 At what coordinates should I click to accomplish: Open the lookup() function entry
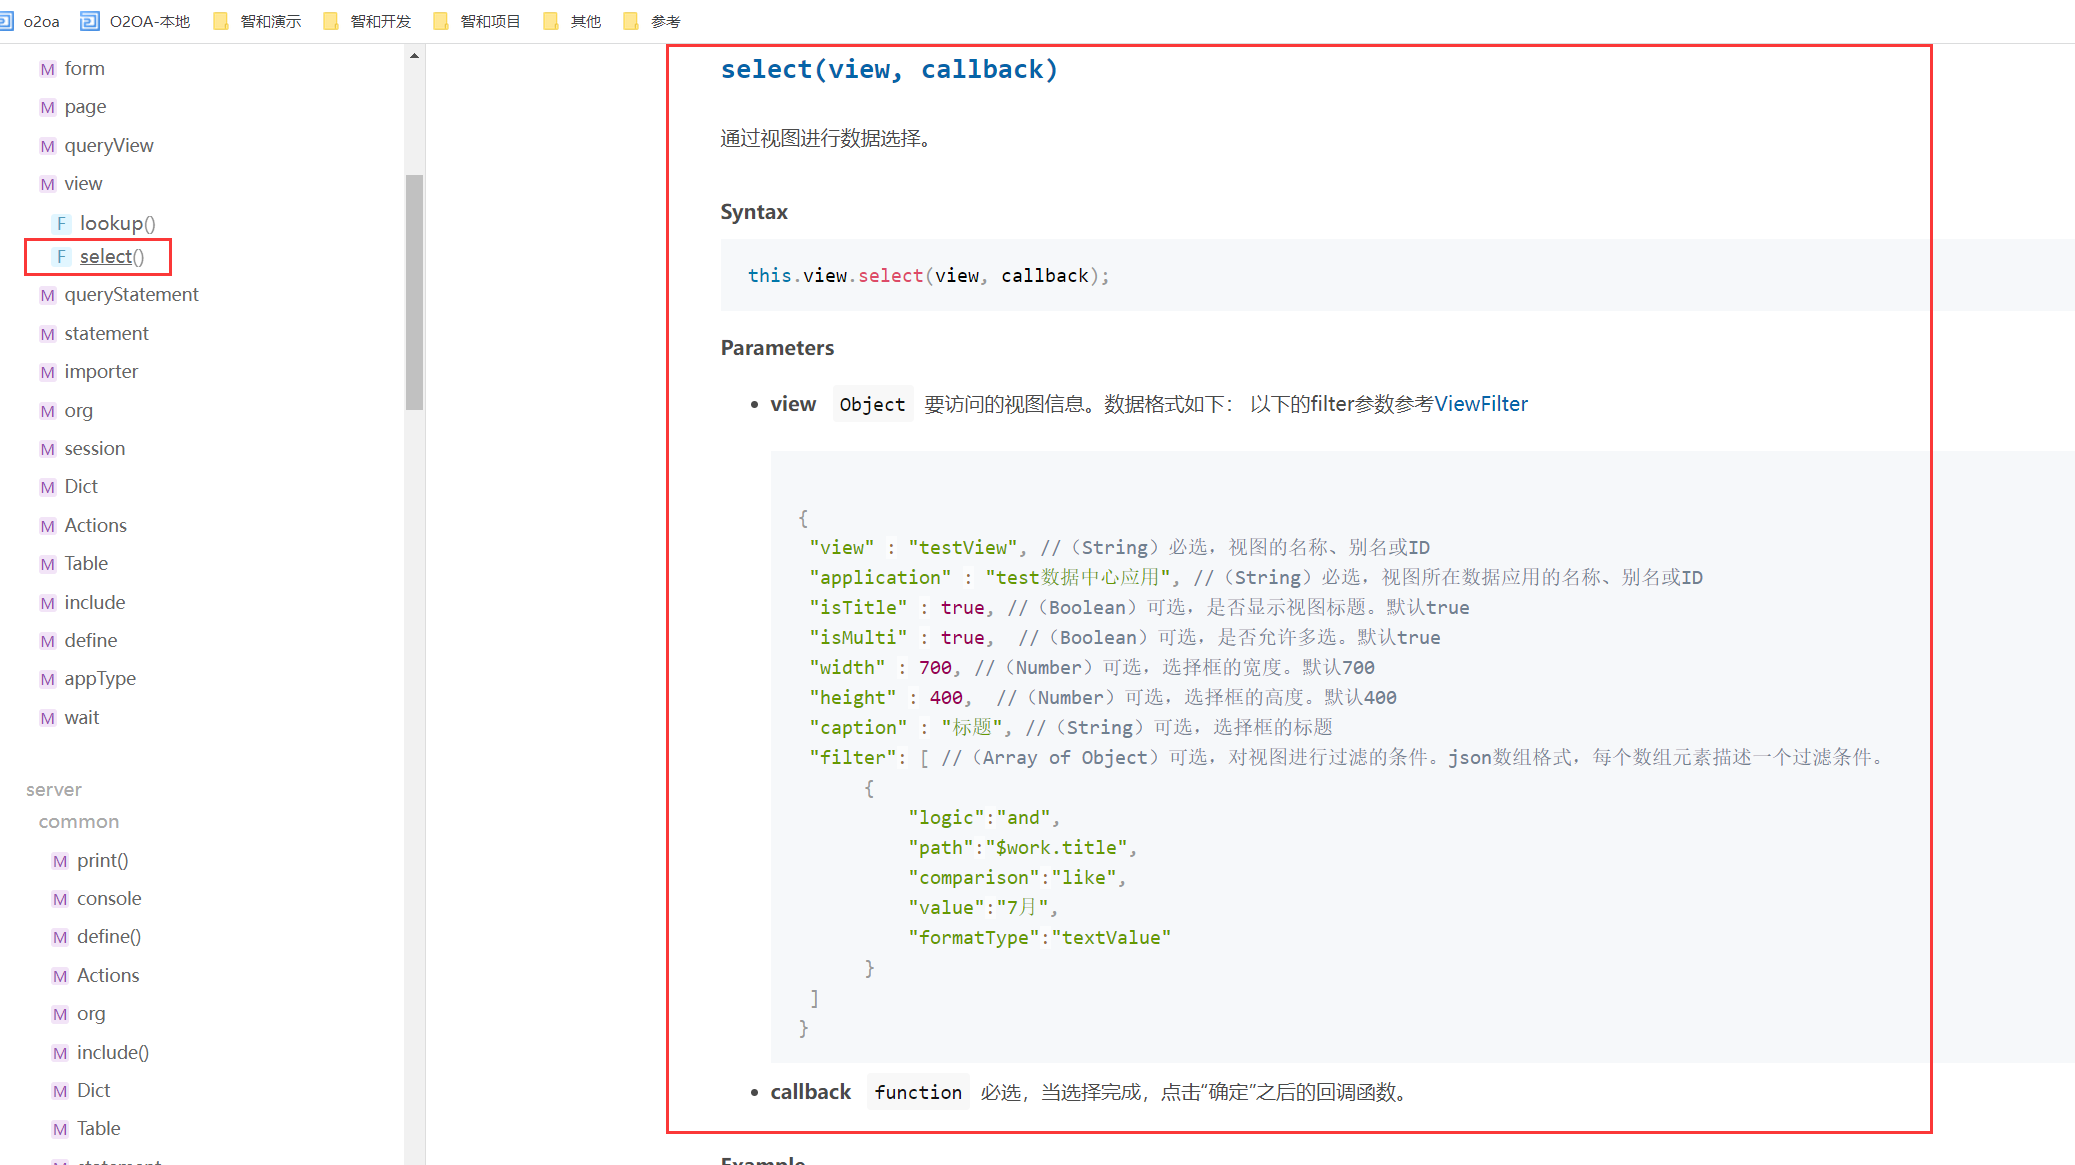point(117,224)
